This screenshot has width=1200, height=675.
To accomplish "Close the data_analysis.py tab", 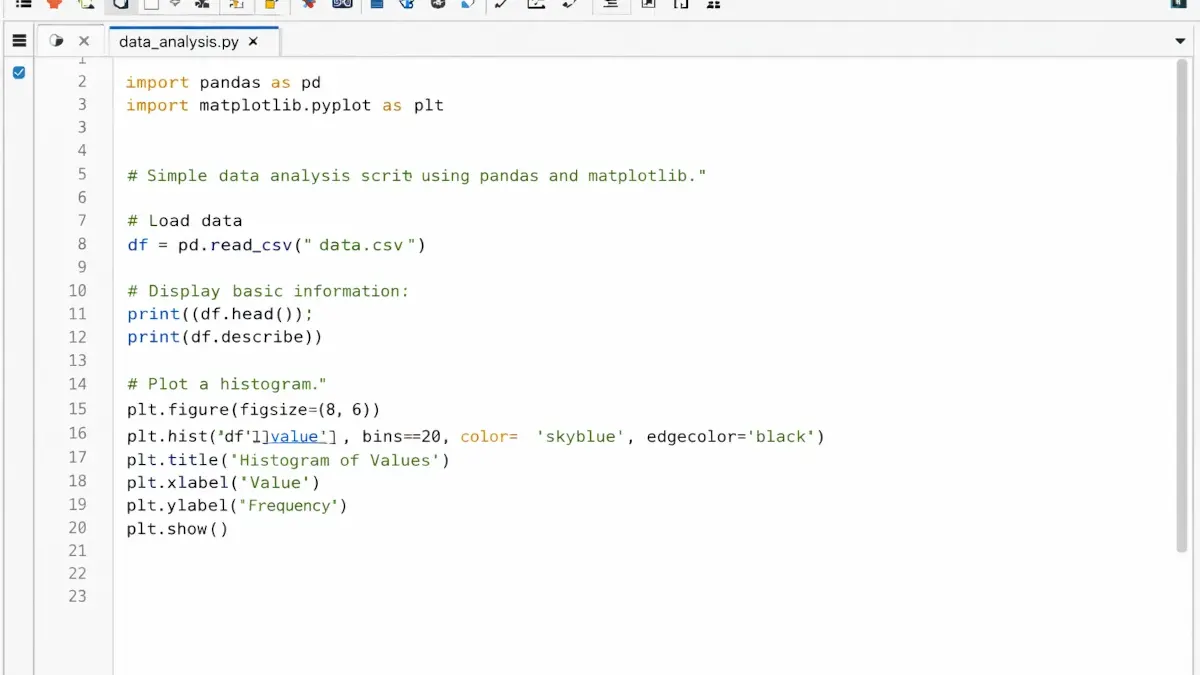I will [x=253, y=42].
